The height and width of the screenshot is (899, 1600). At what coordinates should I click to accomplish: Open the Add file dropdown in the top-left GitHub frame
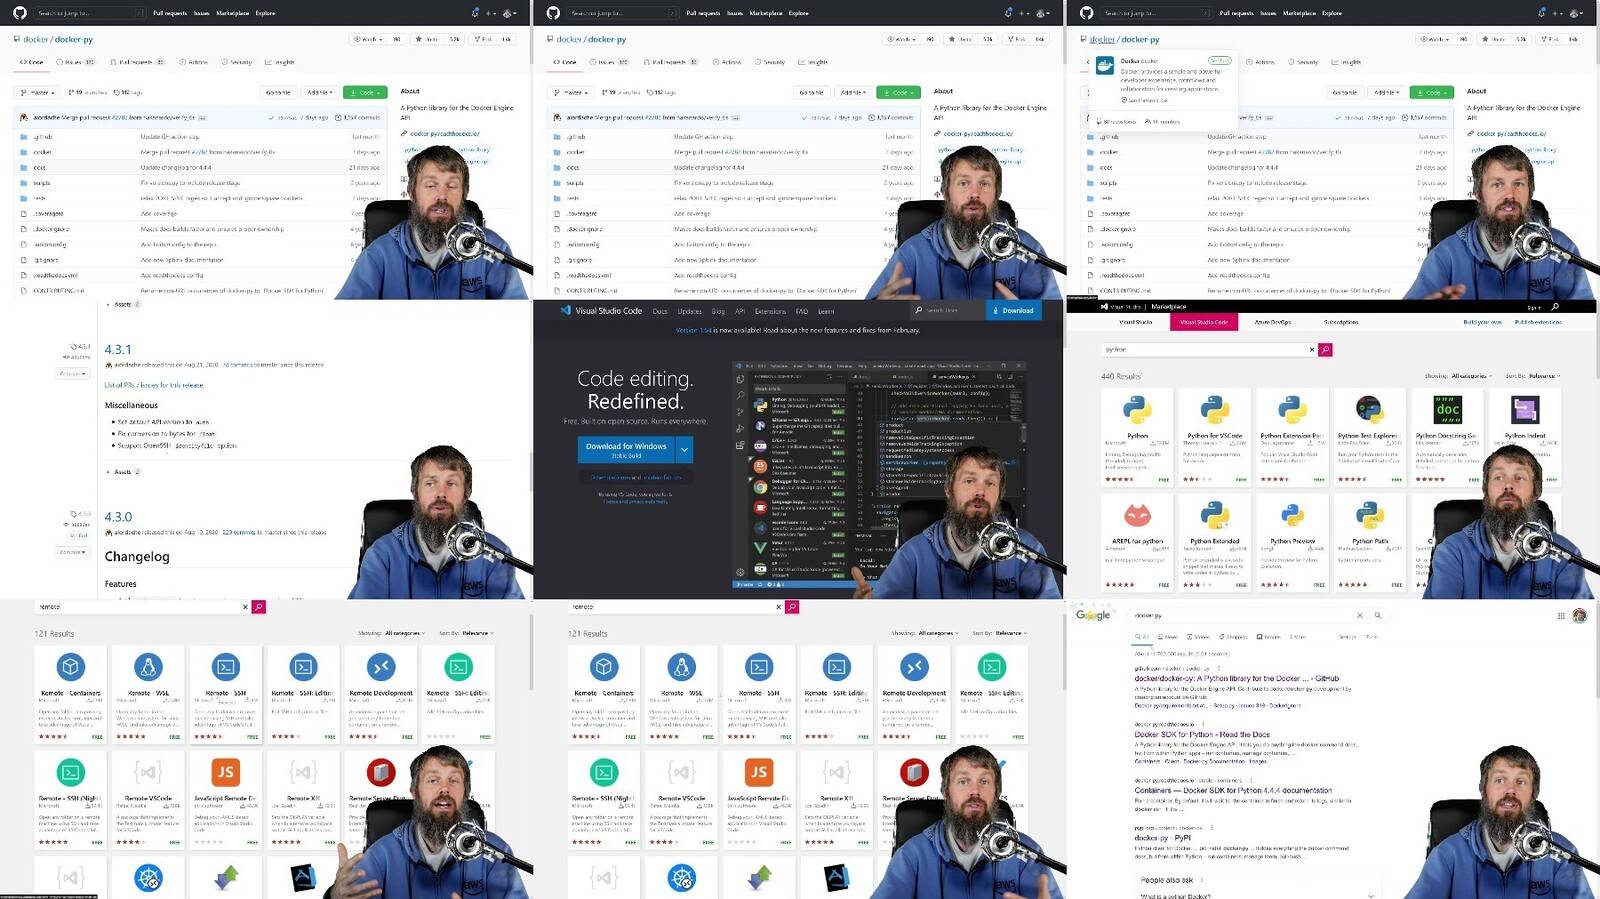point(319,92)
